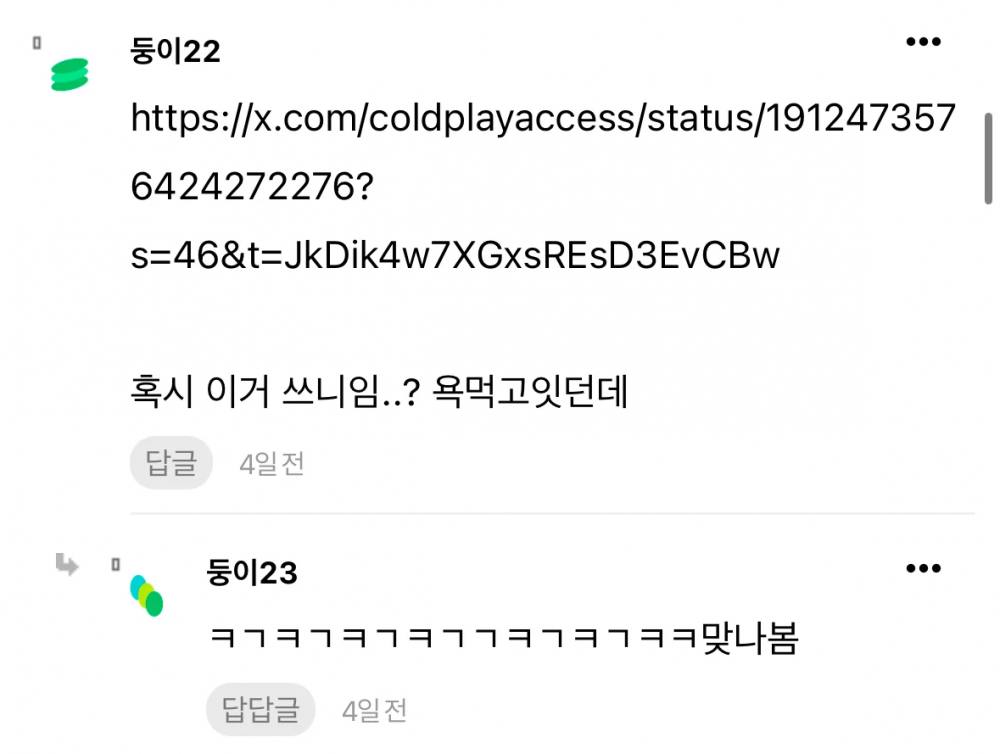Open more options for 둥이22's comment
Screen dimensions: 1000x754
923,42
